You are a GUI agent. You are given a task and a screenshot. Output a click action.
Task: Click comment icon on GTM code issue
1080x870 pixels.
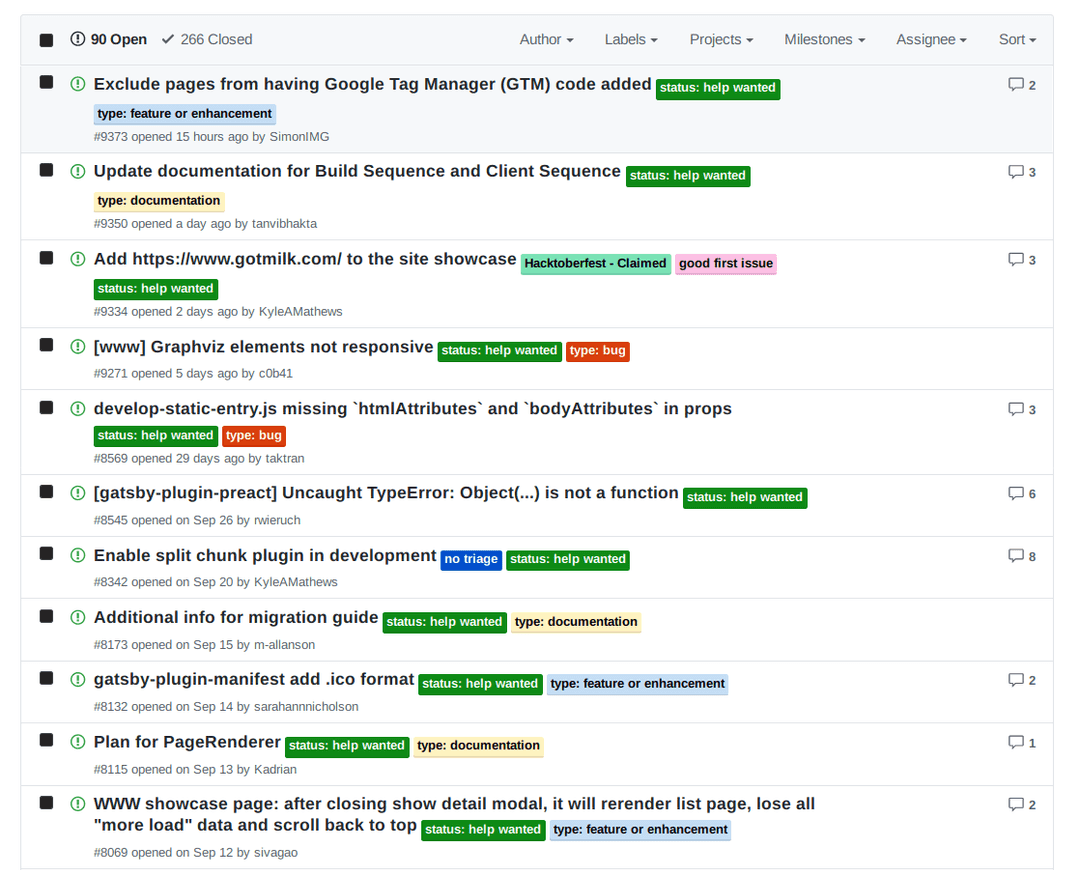tap(1016, 85)
